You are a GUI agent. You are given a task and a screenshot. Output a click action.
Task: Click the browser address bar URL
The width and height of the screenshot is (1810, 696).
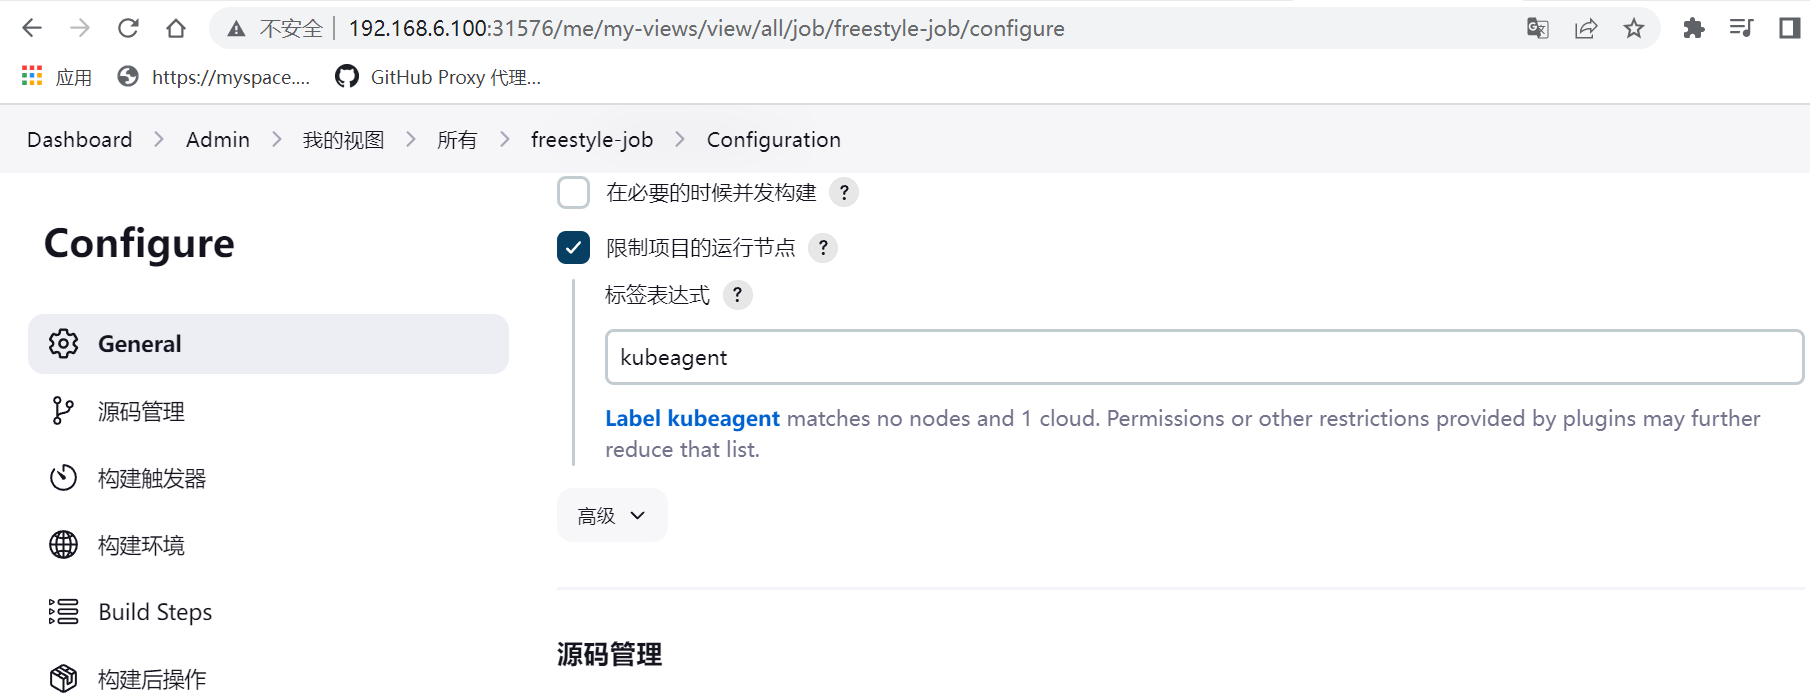706,28
